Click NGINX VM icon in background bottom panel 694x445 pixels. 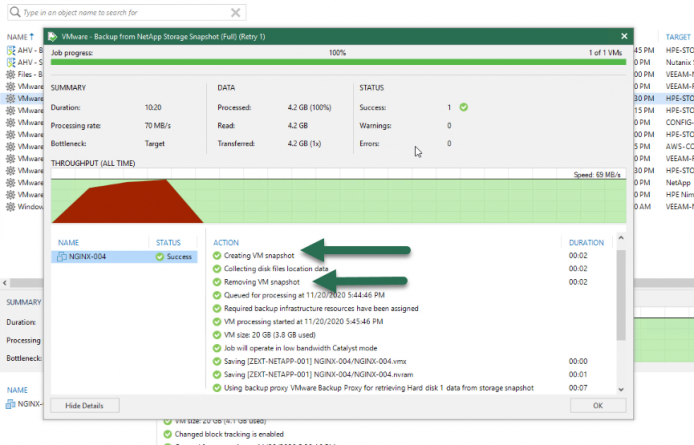(10, 404)
